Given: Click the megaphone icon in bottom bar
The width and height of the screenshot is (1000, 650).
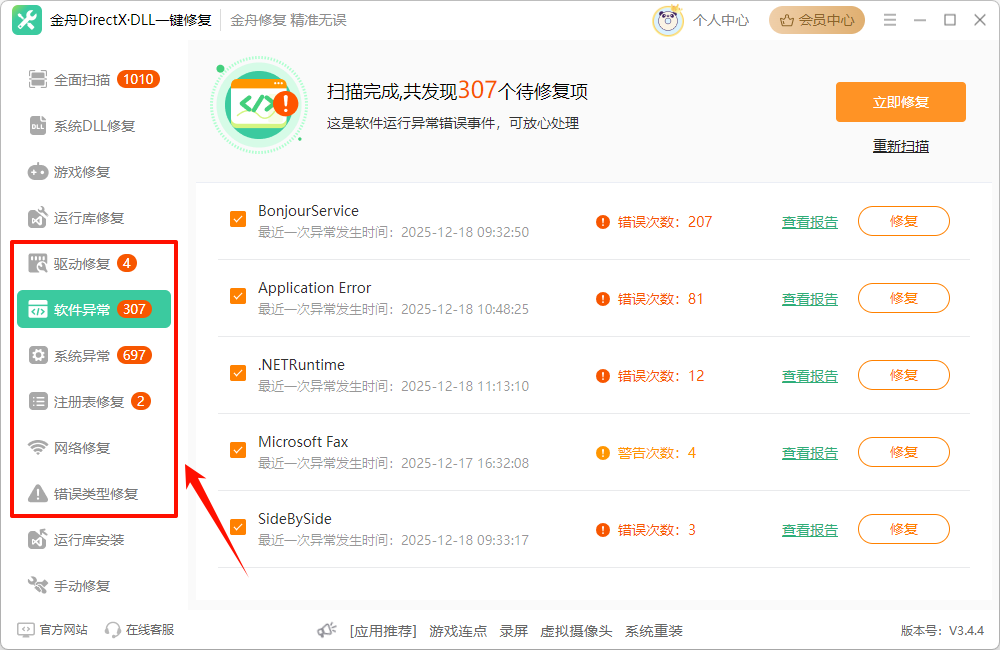Looking at the screenshot, I should pos(326,631).
